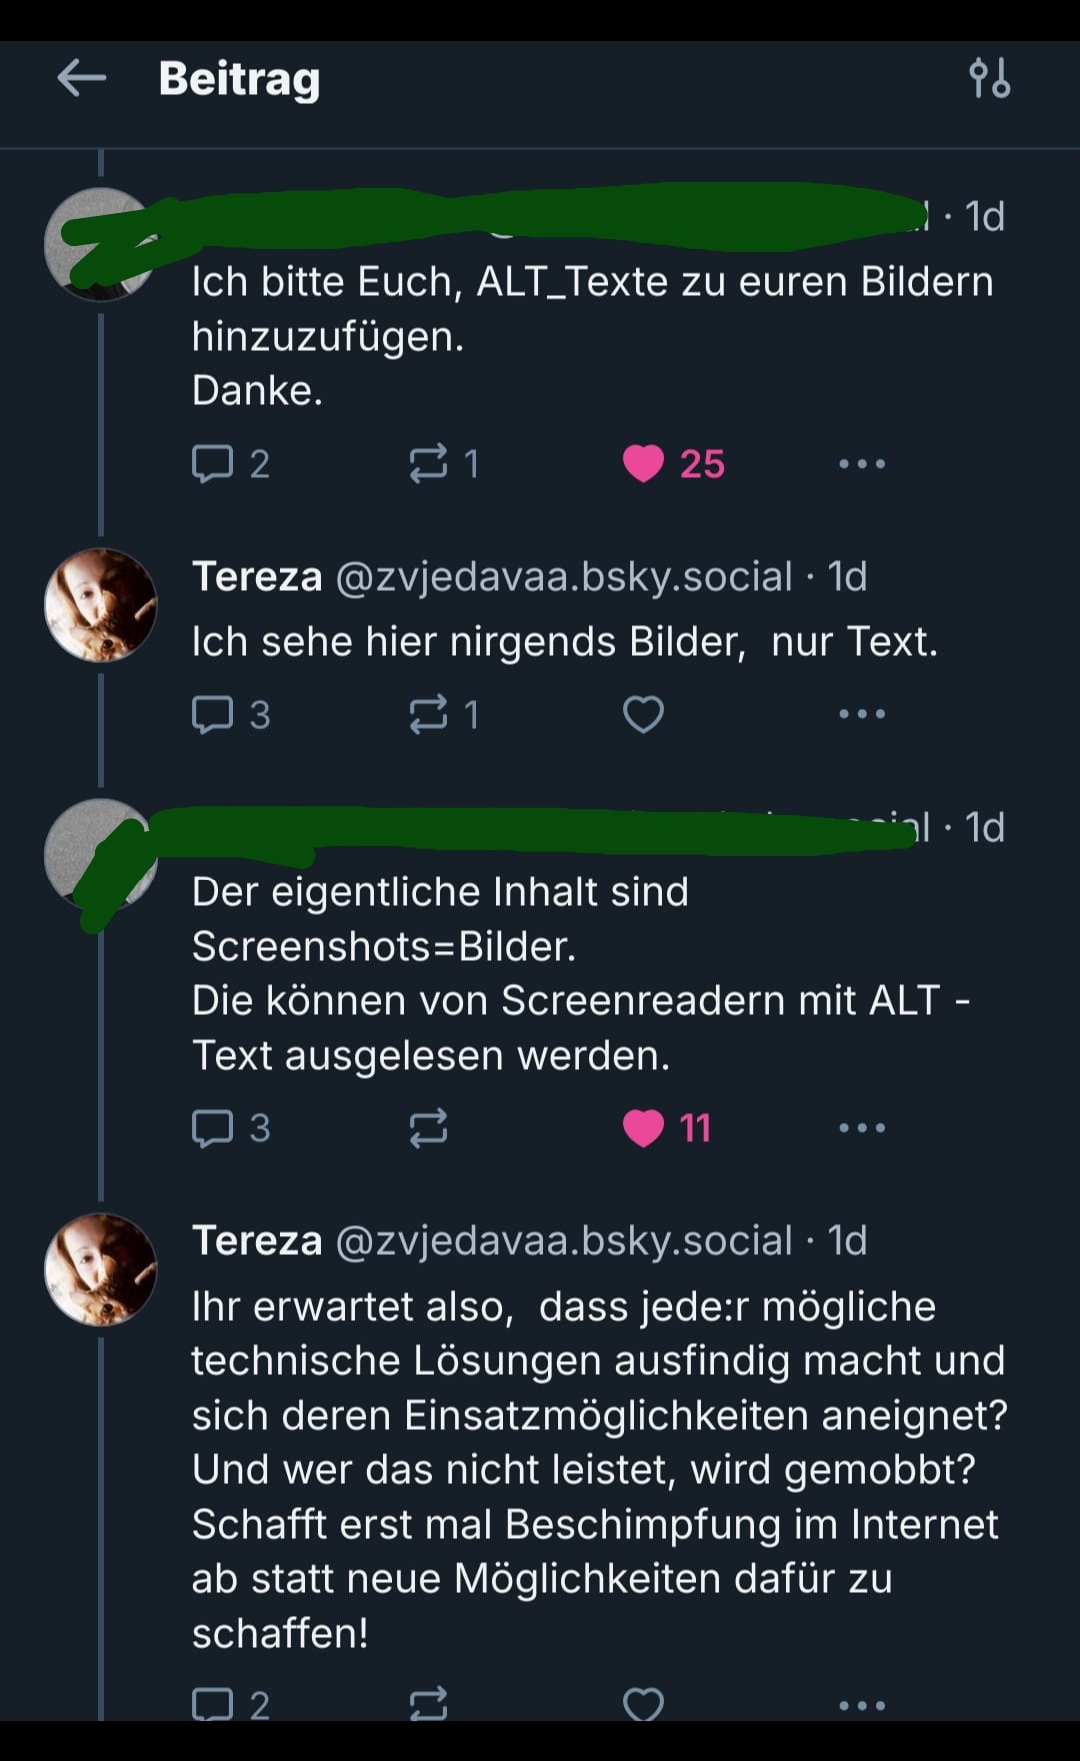The width and height of the screenshot is (1080, 1761).
Task: Open Tereza's profile from first reply's name
Action: click(257, 577)
